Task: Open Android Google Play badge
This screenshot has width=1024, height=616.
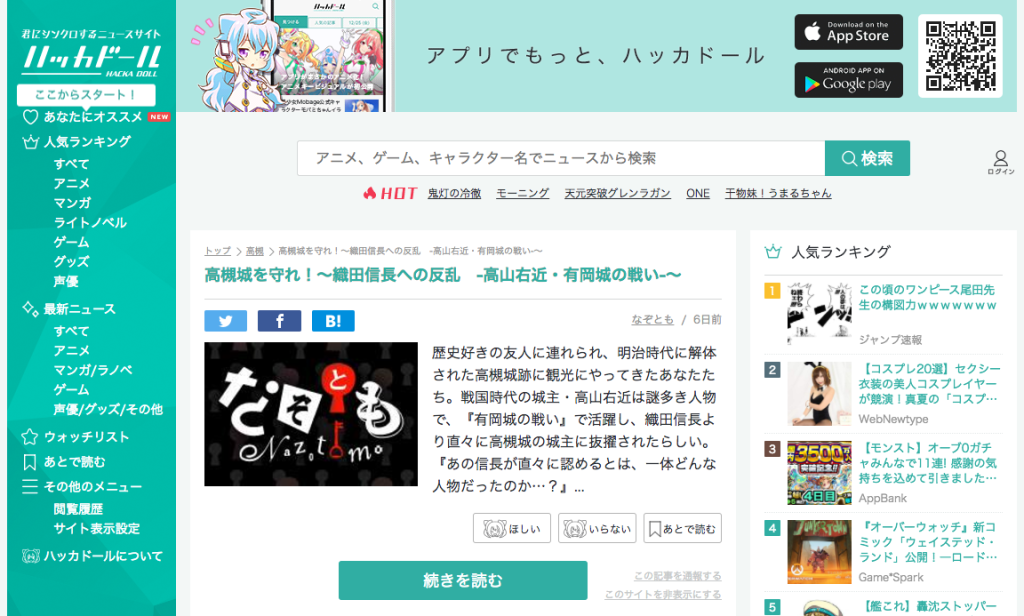Action: point(848,81)
